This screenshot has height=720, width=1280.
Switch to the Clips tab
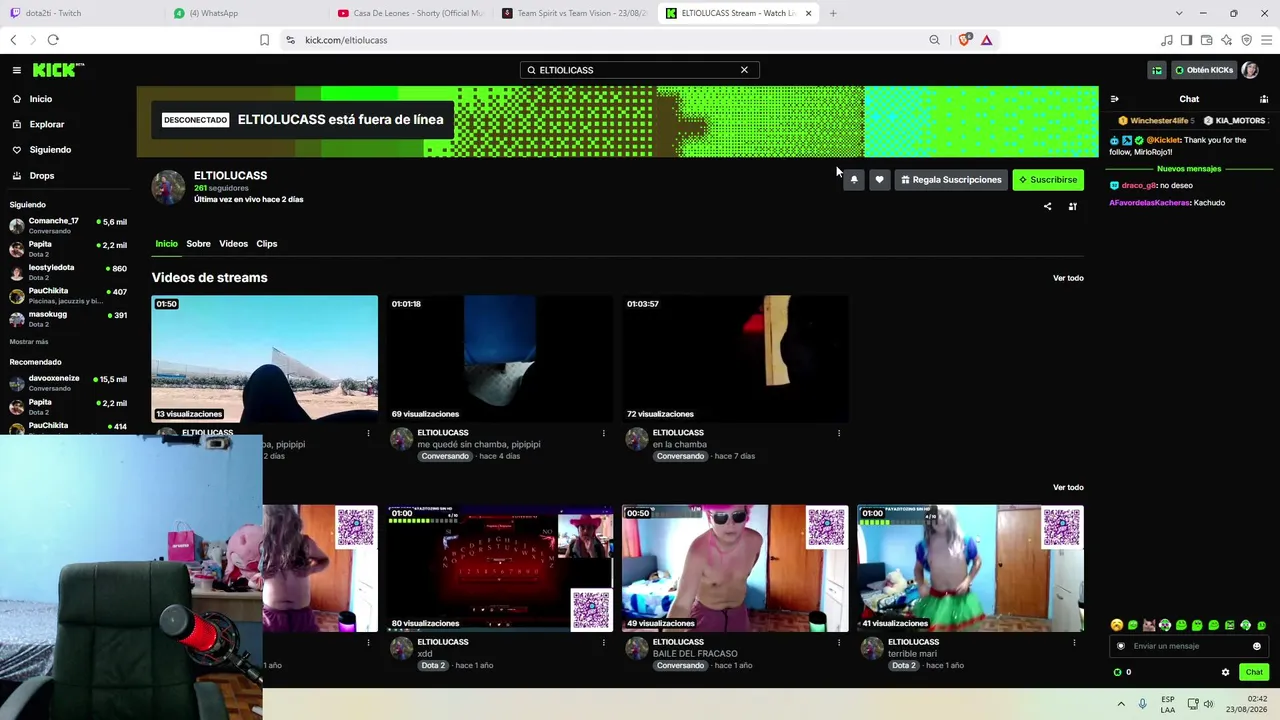pos(266,244)
